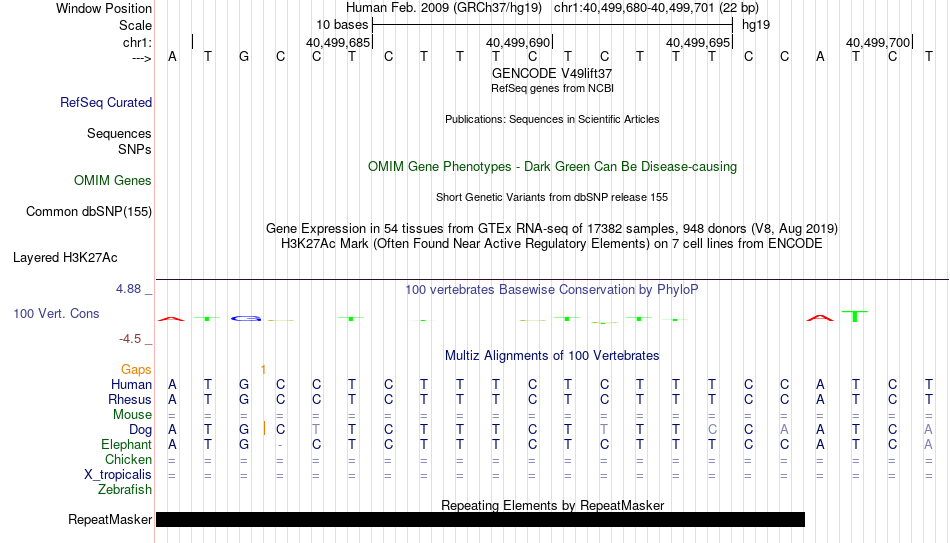Screen dimensions: 950x543
Task: Click the OMIM Genes track label
Action: tap(112, 181)
